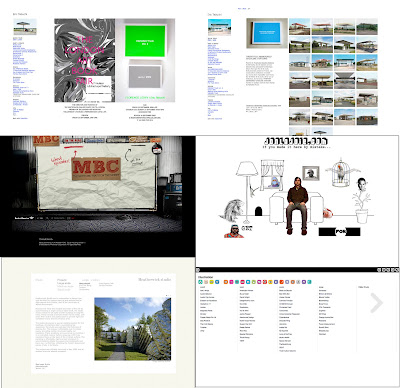Click the porcupine drawing beside the lamp
Viewport: 400px width, 388px height.
pos(232,211)
